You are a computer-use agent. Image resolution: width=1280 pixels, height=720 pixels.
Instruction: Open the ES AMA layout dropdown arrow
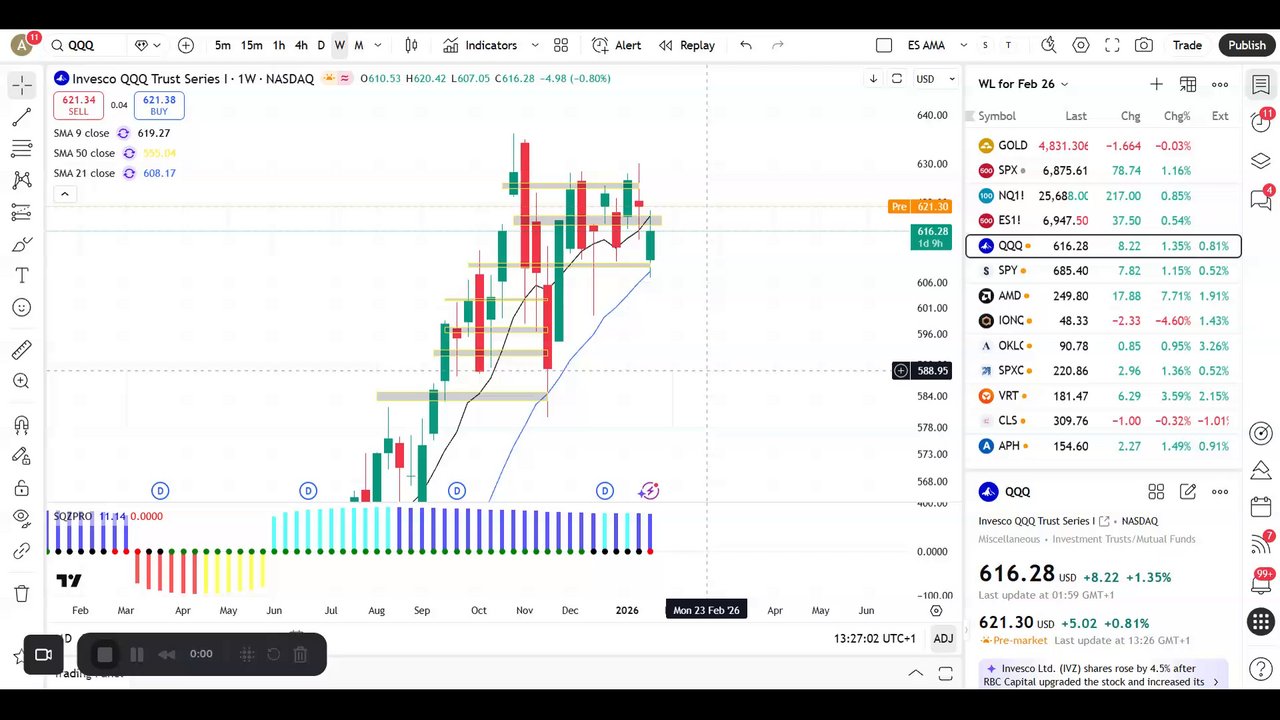964,45
